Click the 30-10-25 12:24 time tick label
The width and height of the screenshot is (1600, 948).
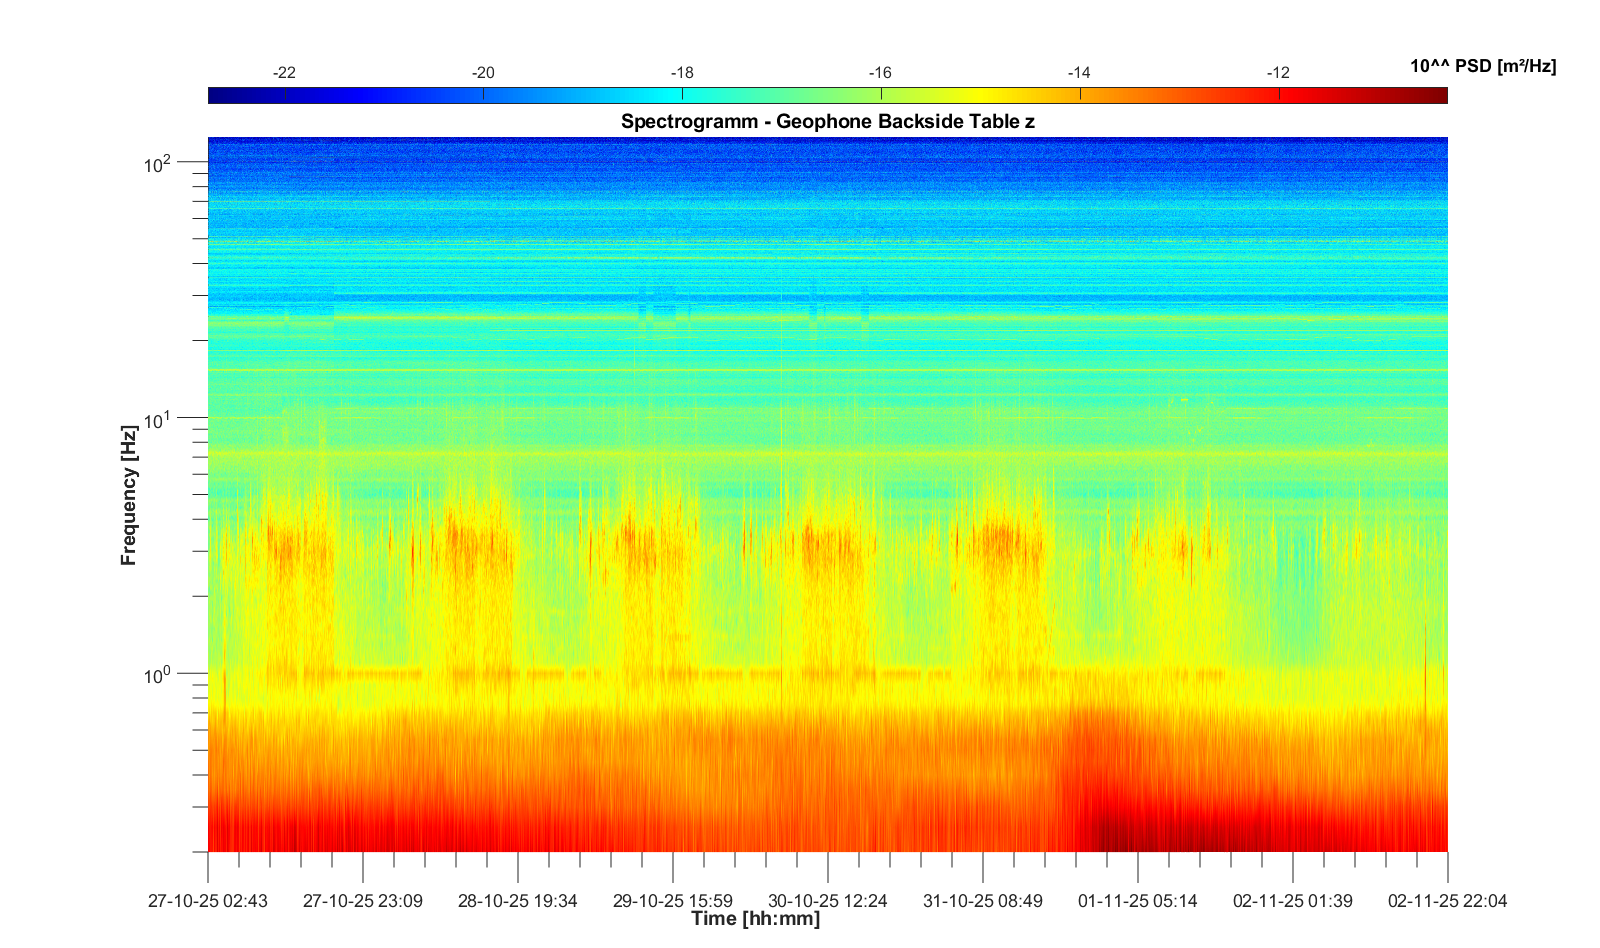pyautogui.click(x=827, y=901)
